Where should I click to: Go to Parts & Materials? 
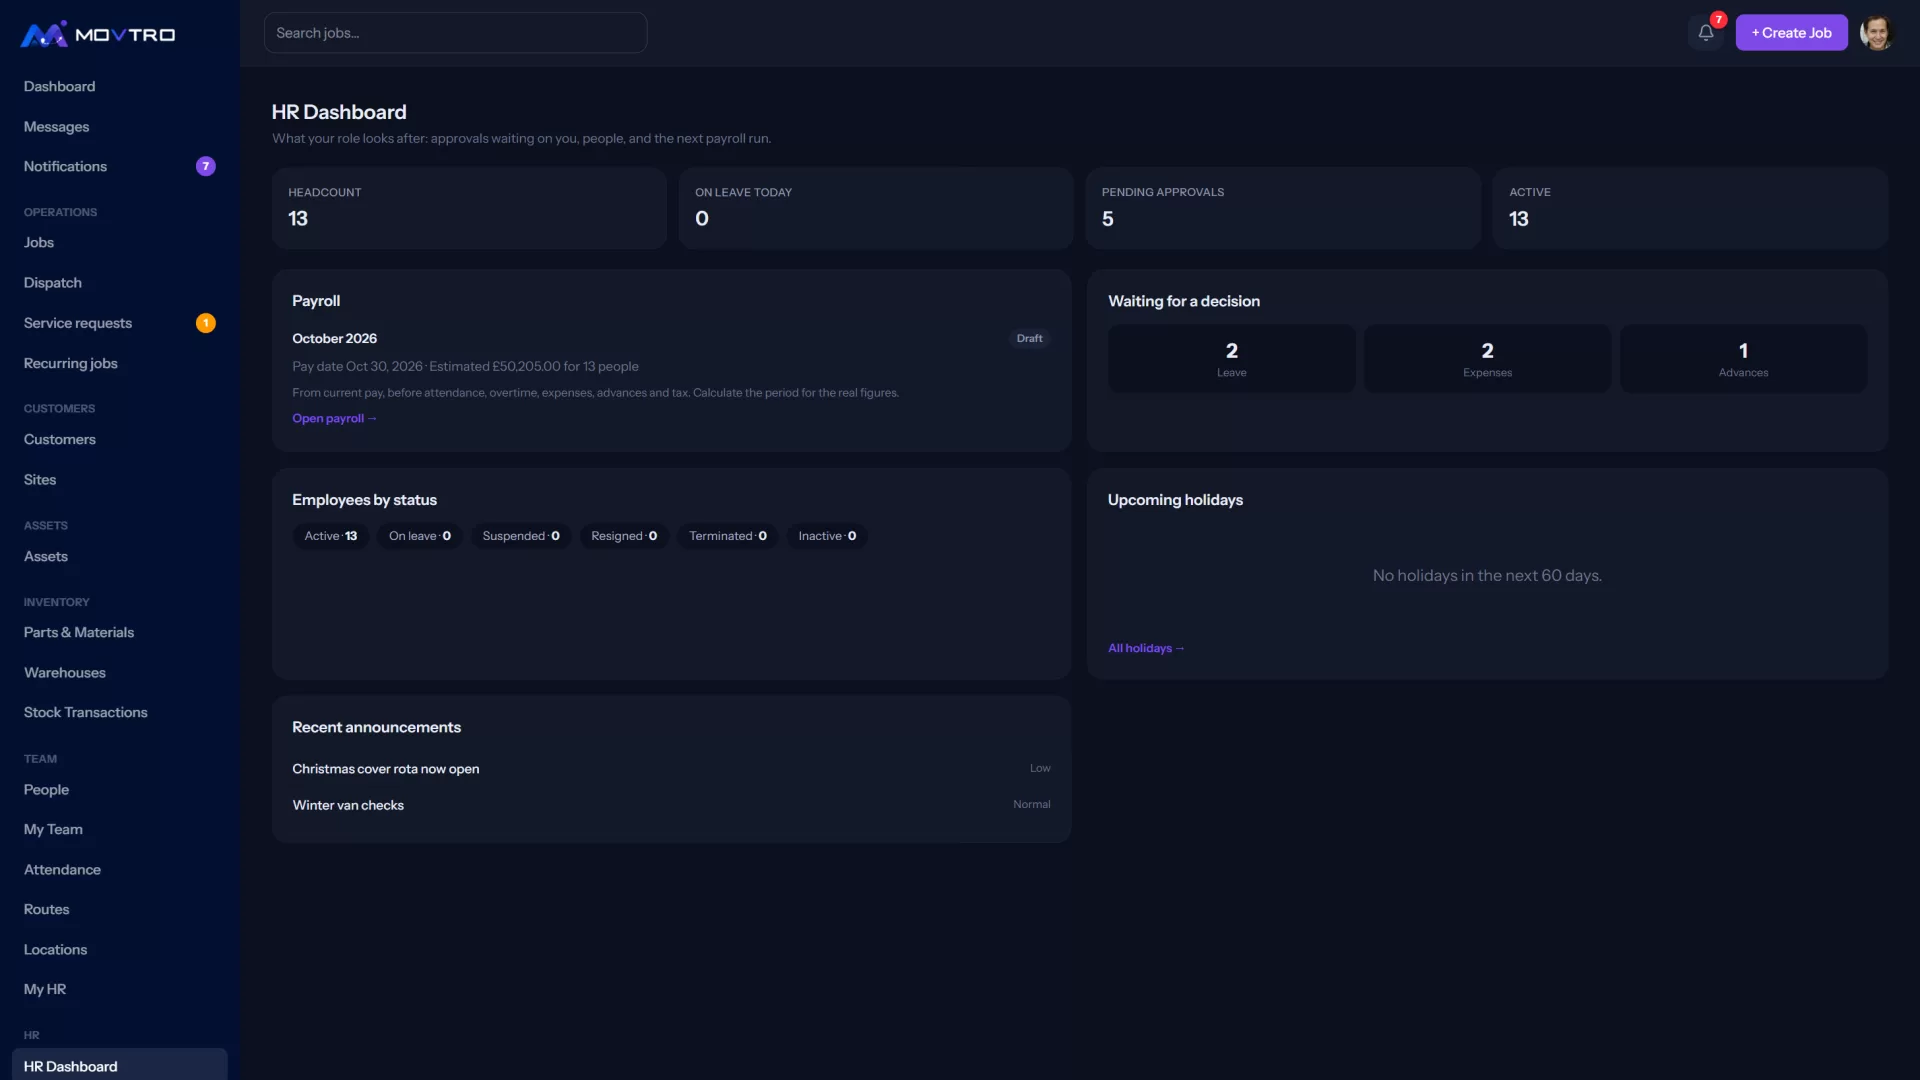(120, 632)
